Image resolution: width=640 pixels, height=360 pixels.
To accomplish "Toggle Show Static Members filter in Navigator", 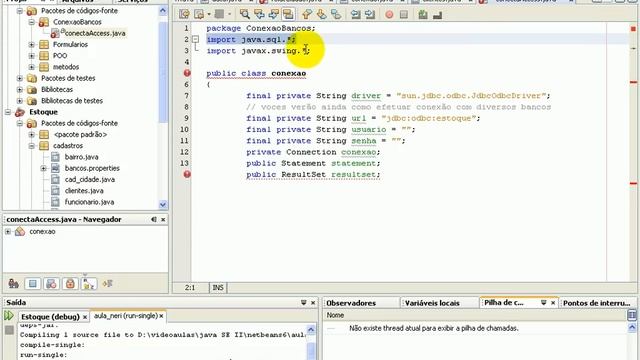I will [x=51, y=283].
